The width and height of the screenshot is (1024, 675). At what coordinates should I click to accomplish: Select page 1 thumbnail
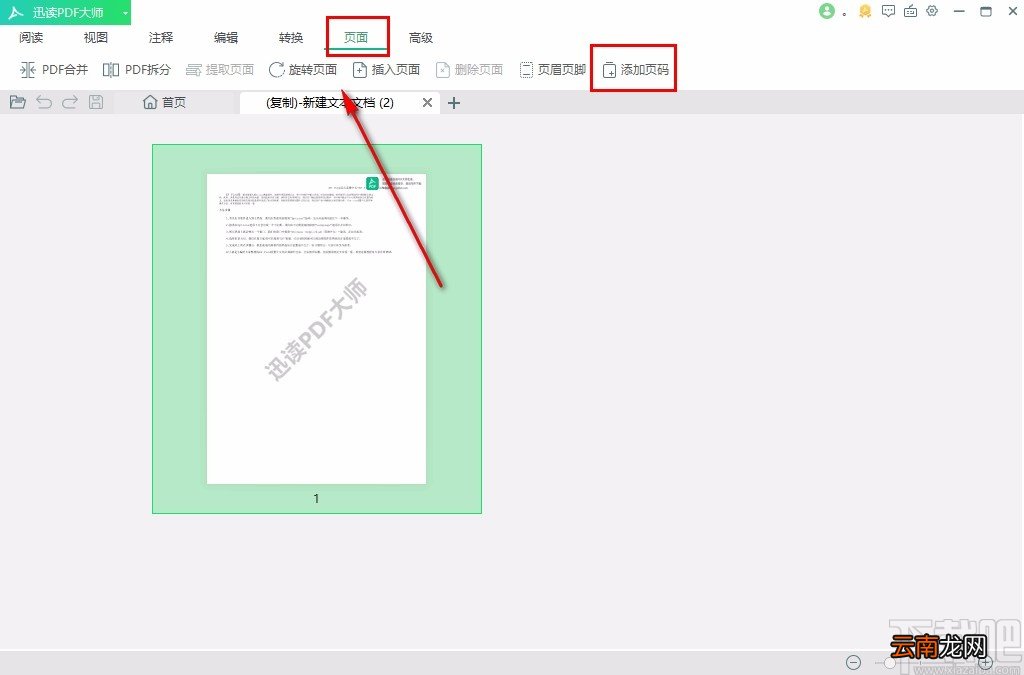tap(317, 329)
